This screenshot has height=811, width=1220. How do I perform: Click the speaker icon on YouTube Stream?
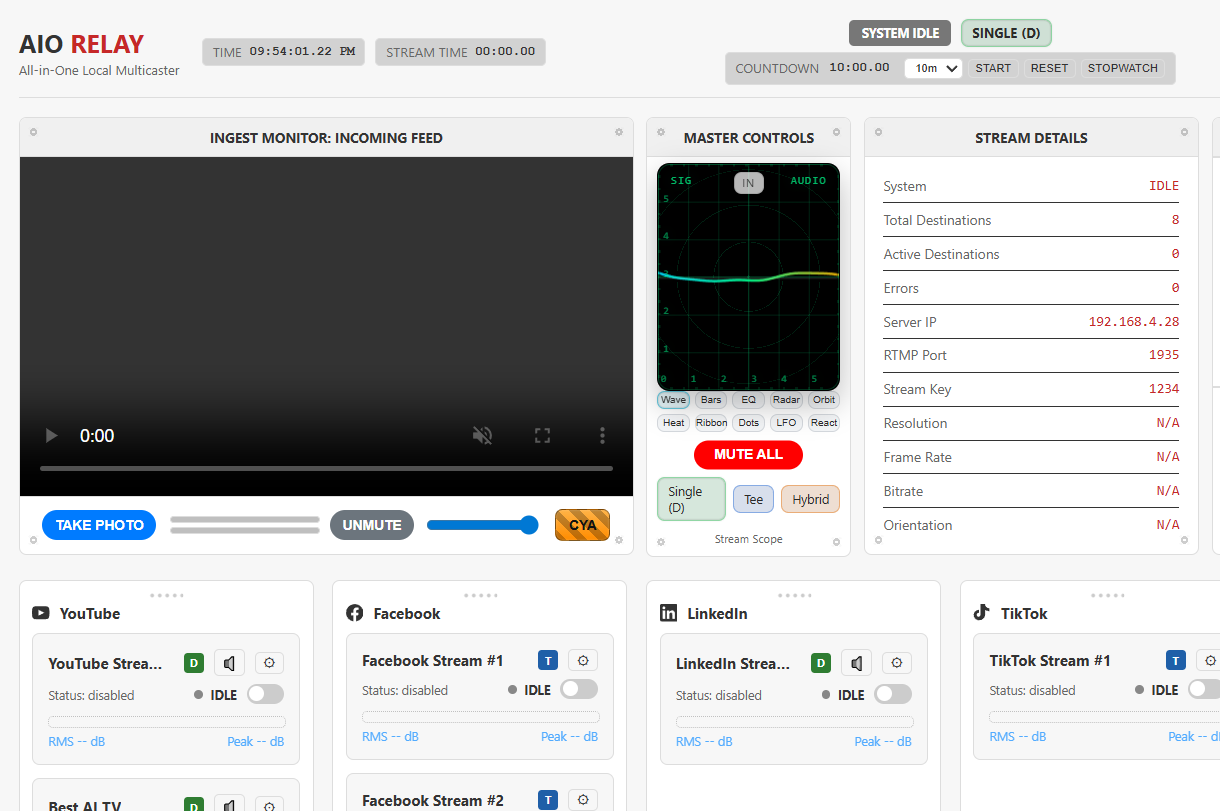point(229,662)
